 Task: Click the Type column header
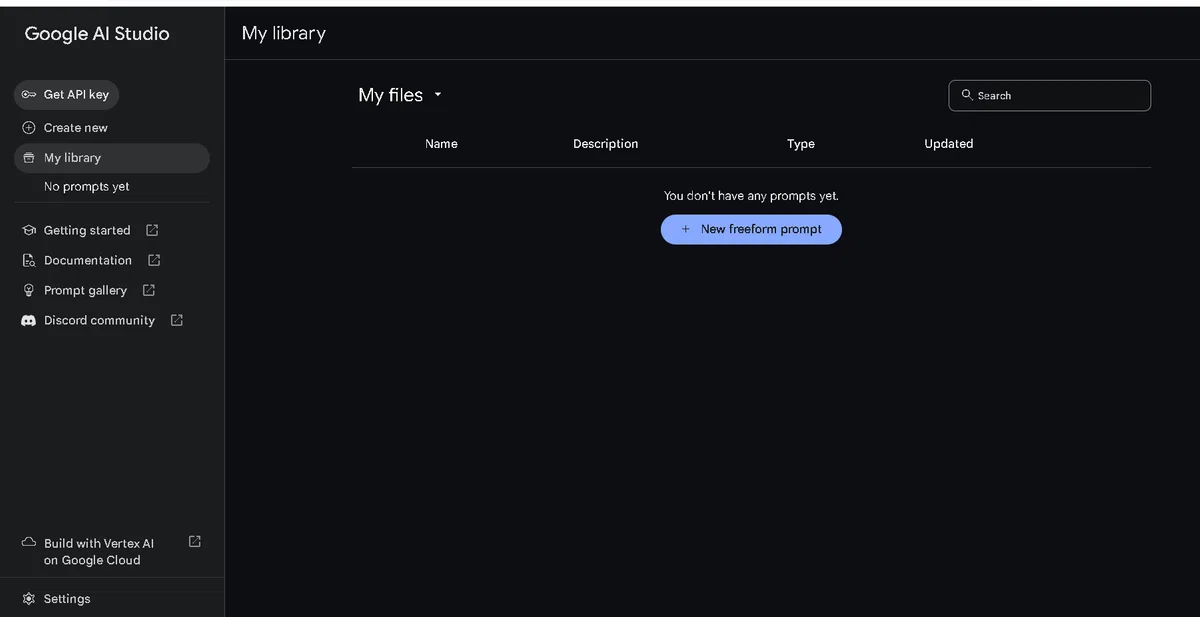click(x=801, y=144)
